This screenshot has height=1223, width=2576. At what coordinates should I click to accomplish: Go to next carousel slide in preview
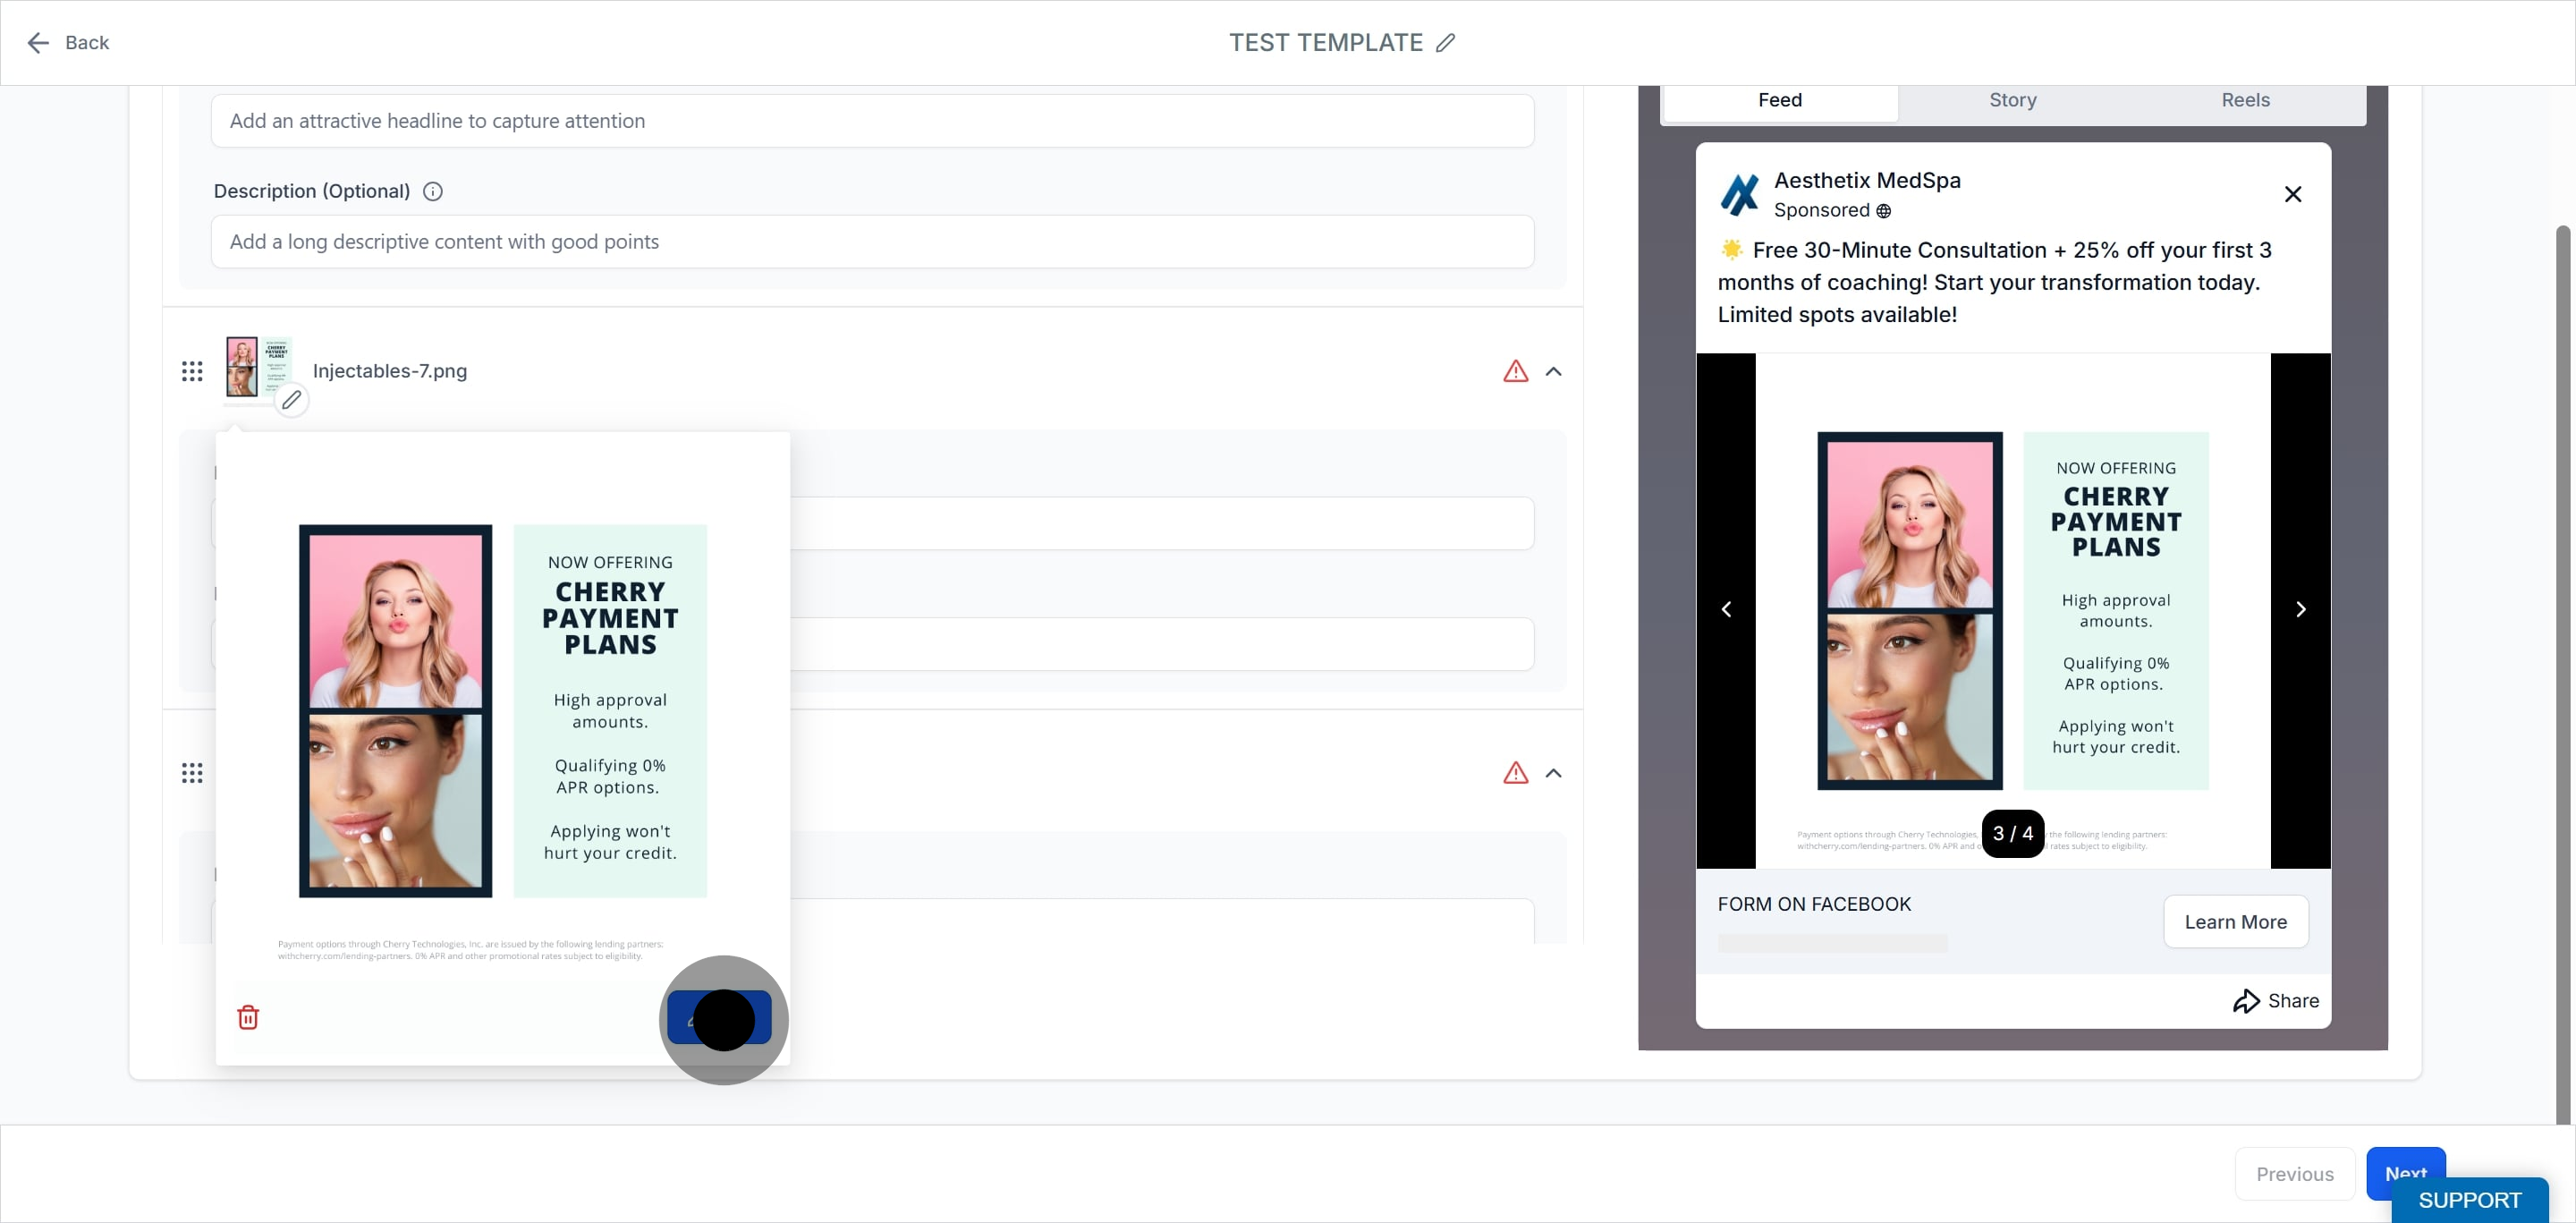2301,610
